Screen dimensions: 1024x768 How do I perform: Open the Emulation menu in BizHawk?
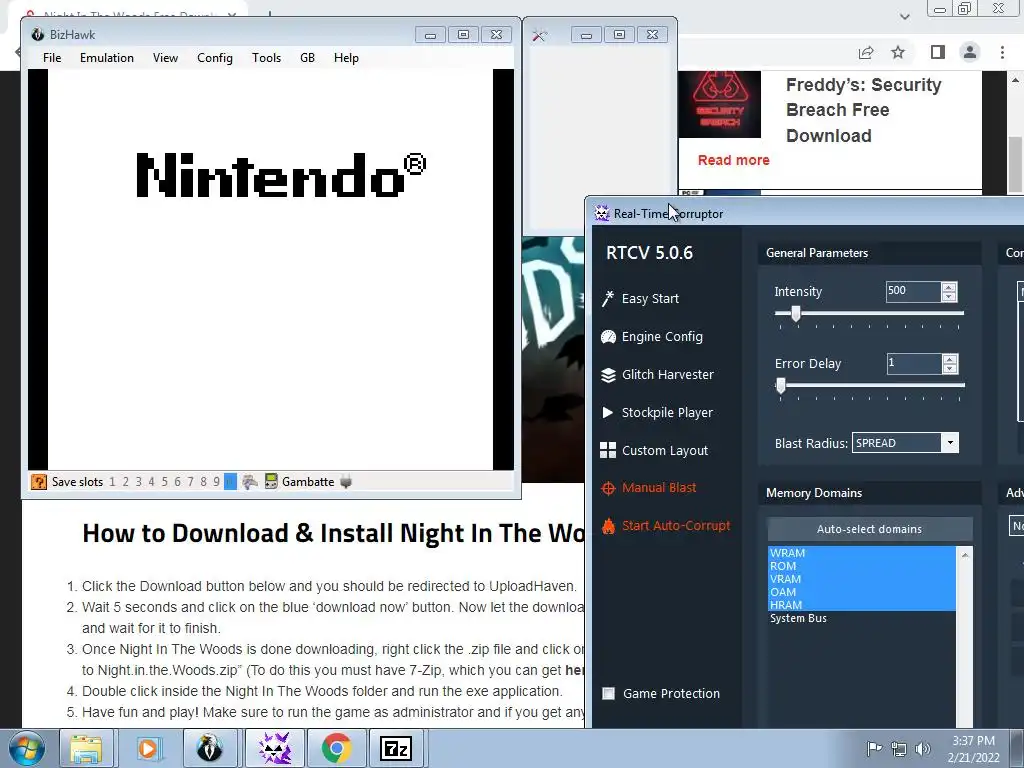click(x=106, y=57)
